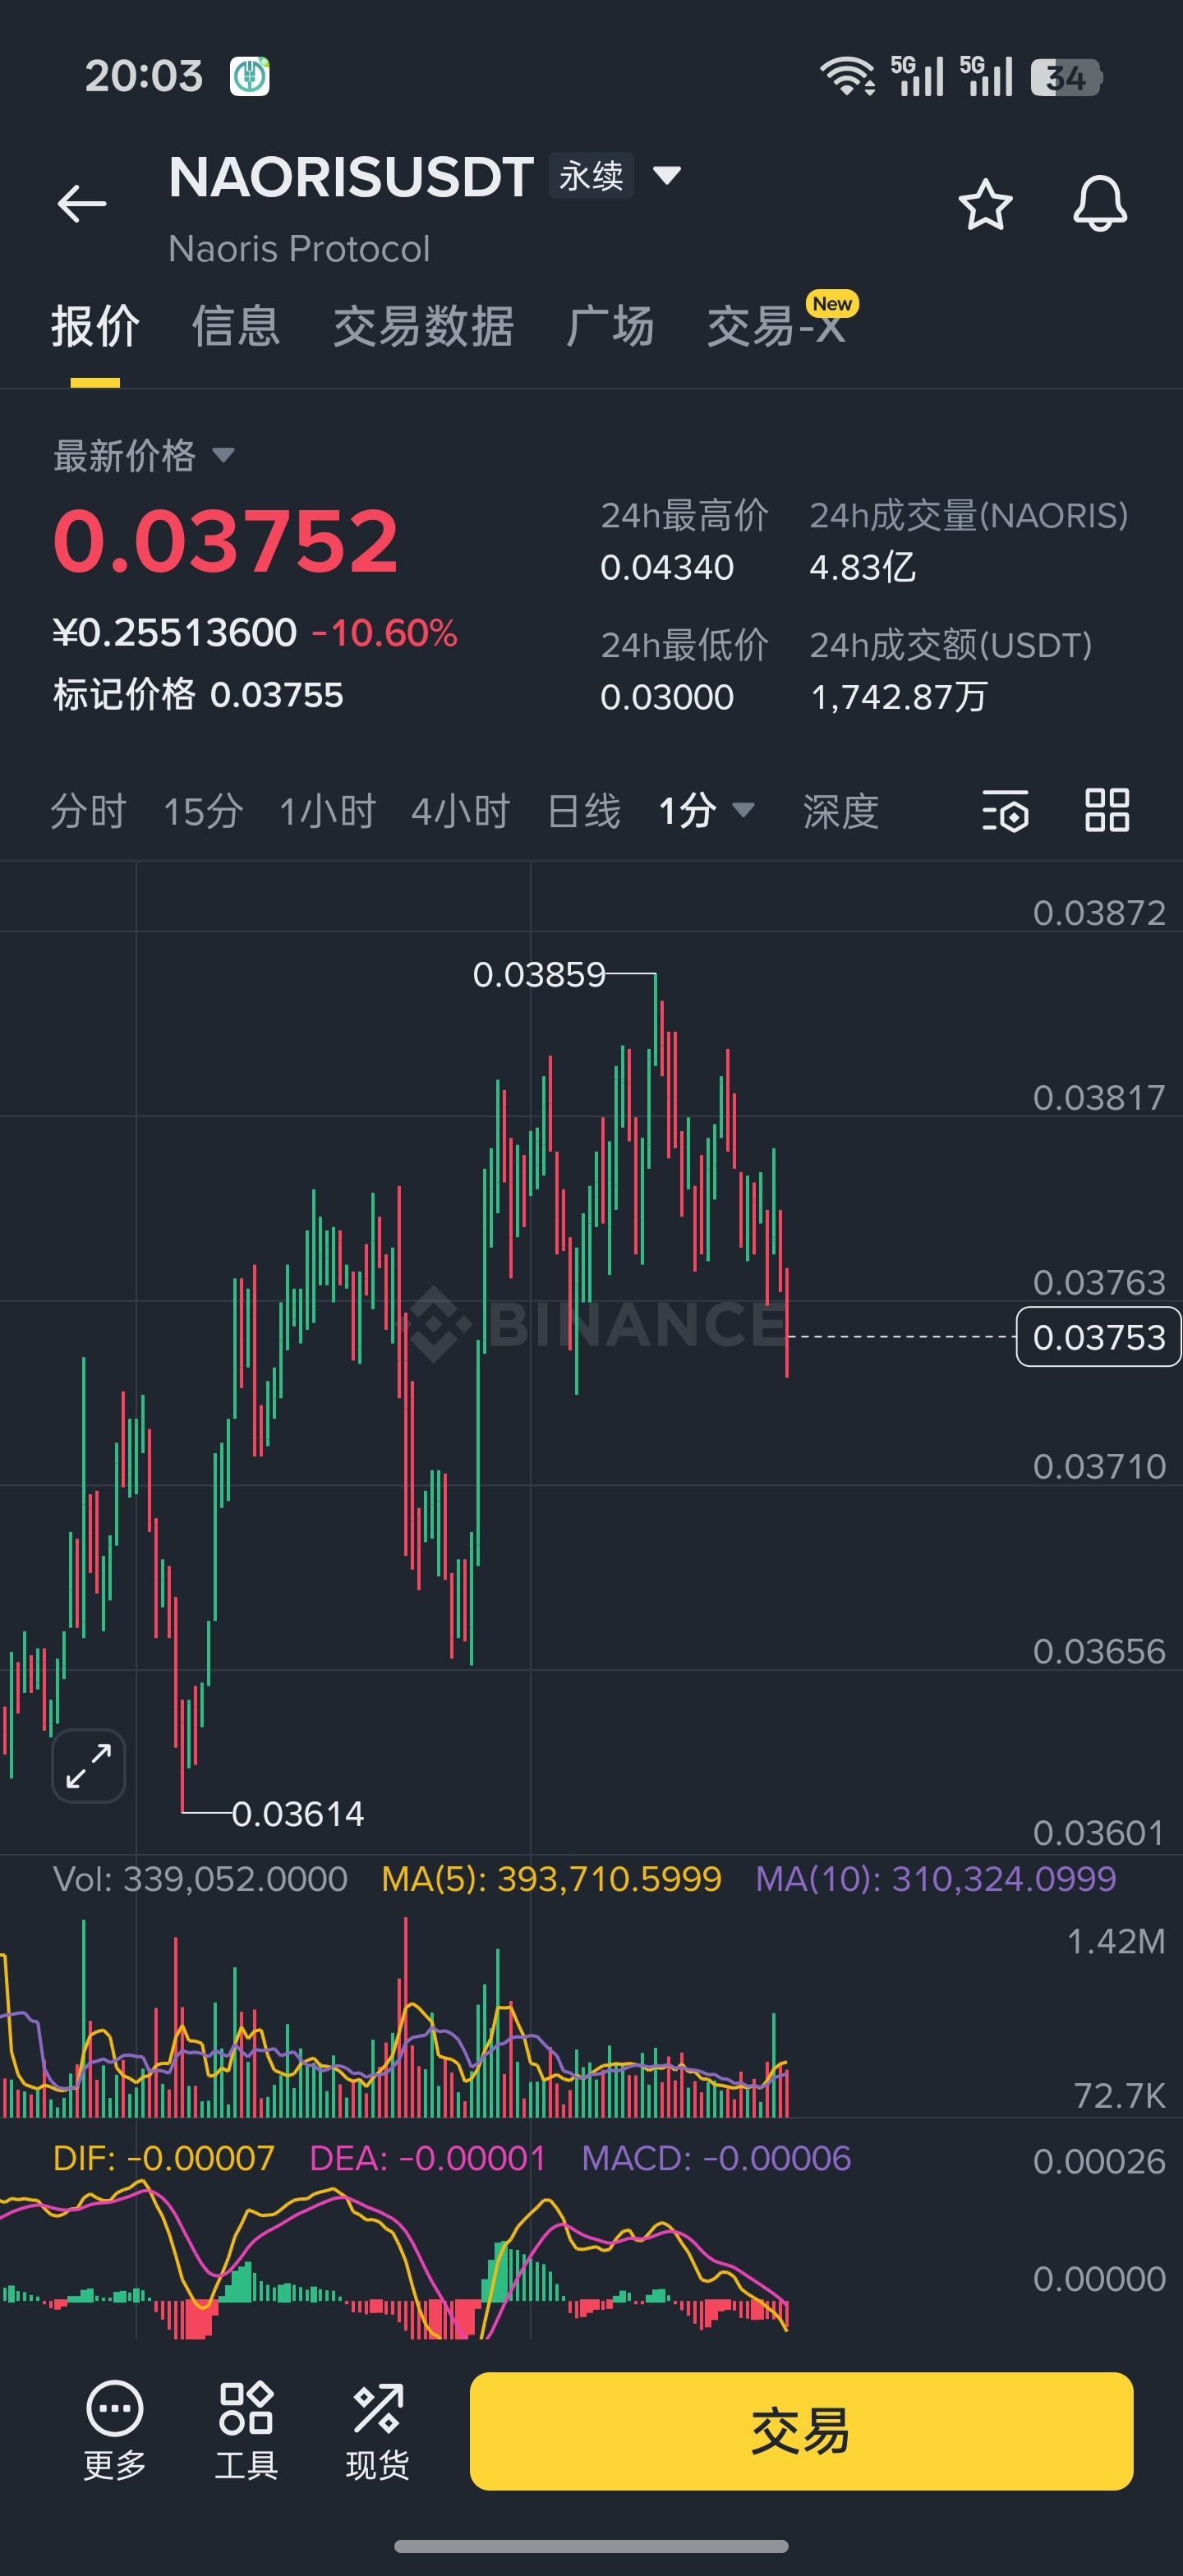Open the 最新价格 price type dropdown
The height and width of the screenshot is (2576, 1183).
144,456
